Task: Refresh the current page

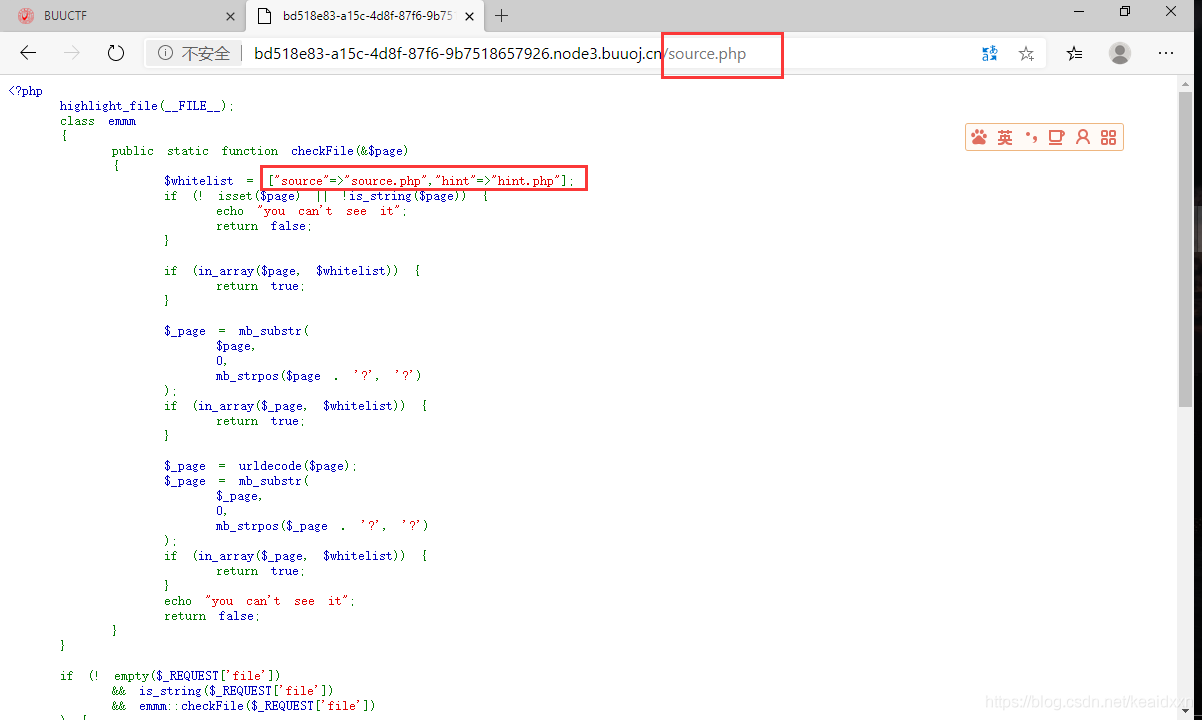Action: [116, 54]
